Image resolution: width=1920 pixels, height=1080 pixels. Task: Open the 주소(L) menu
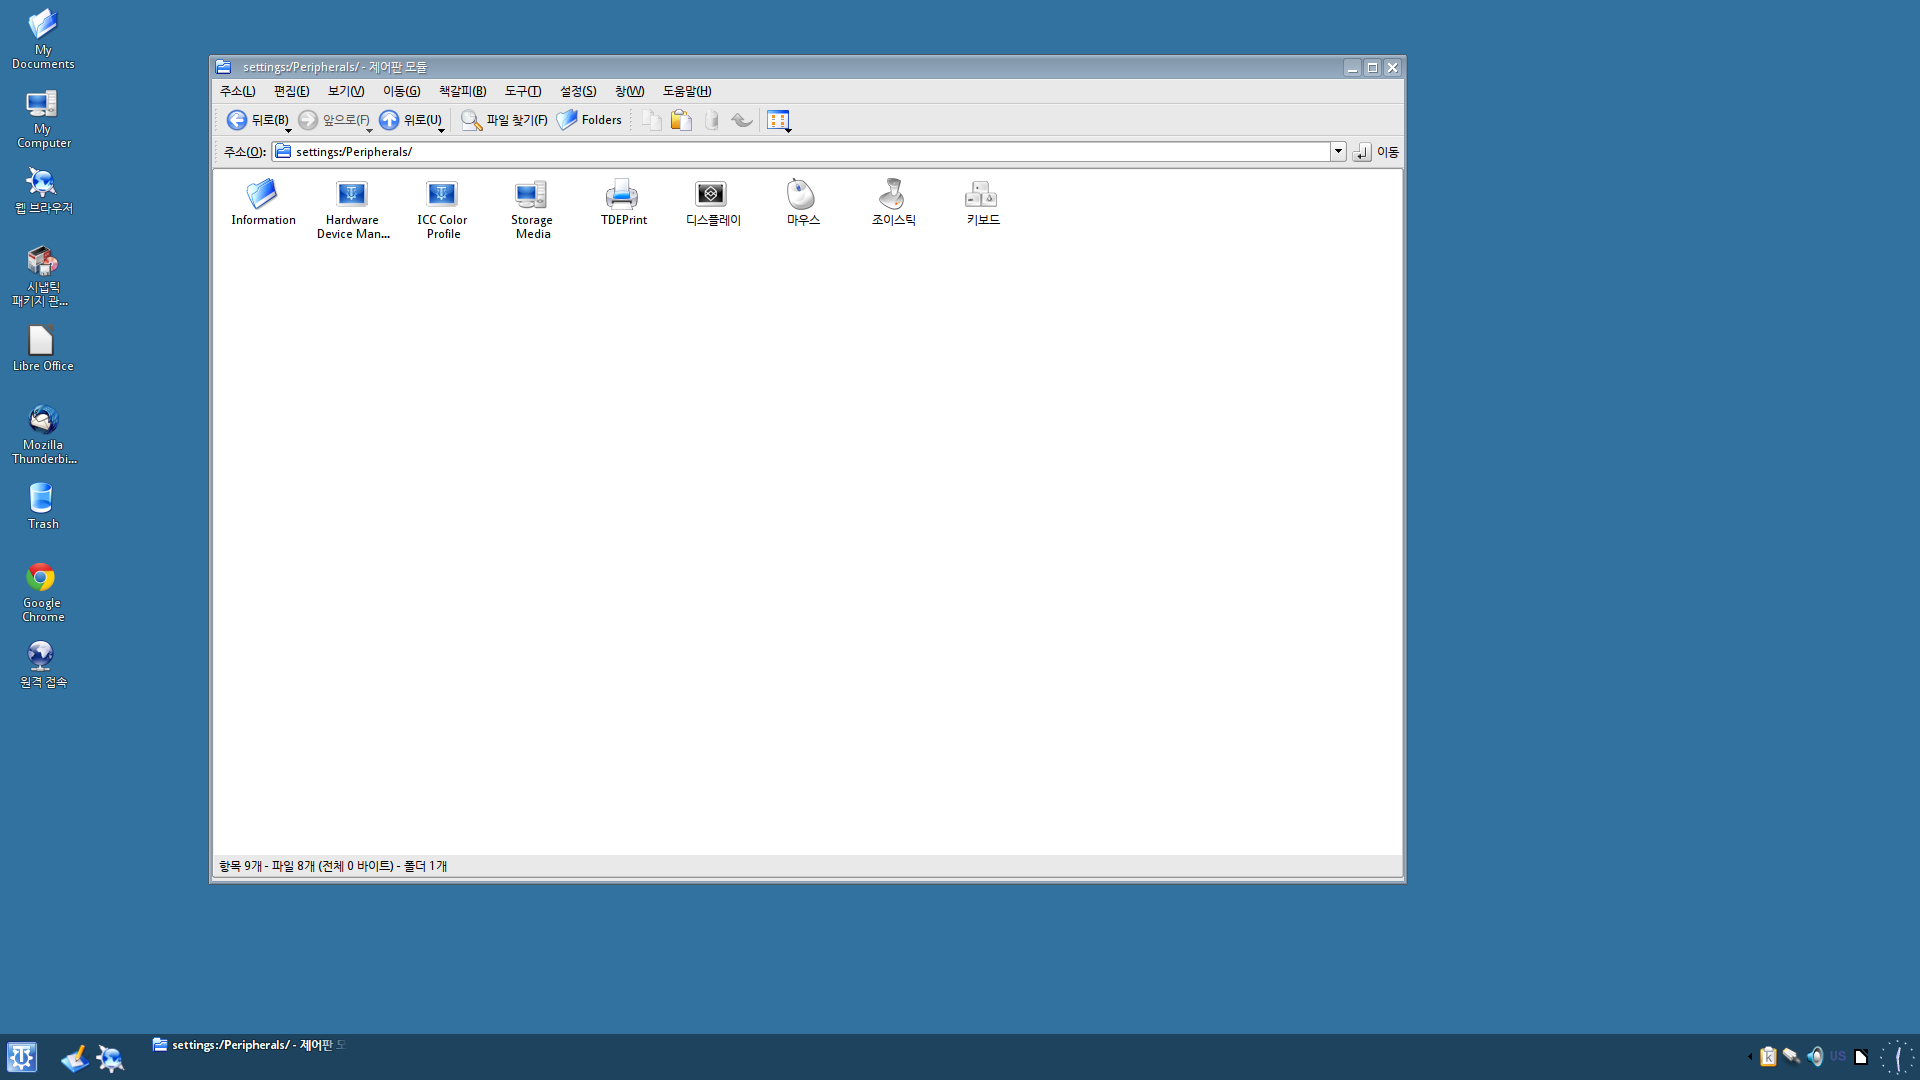pos(237,91)
